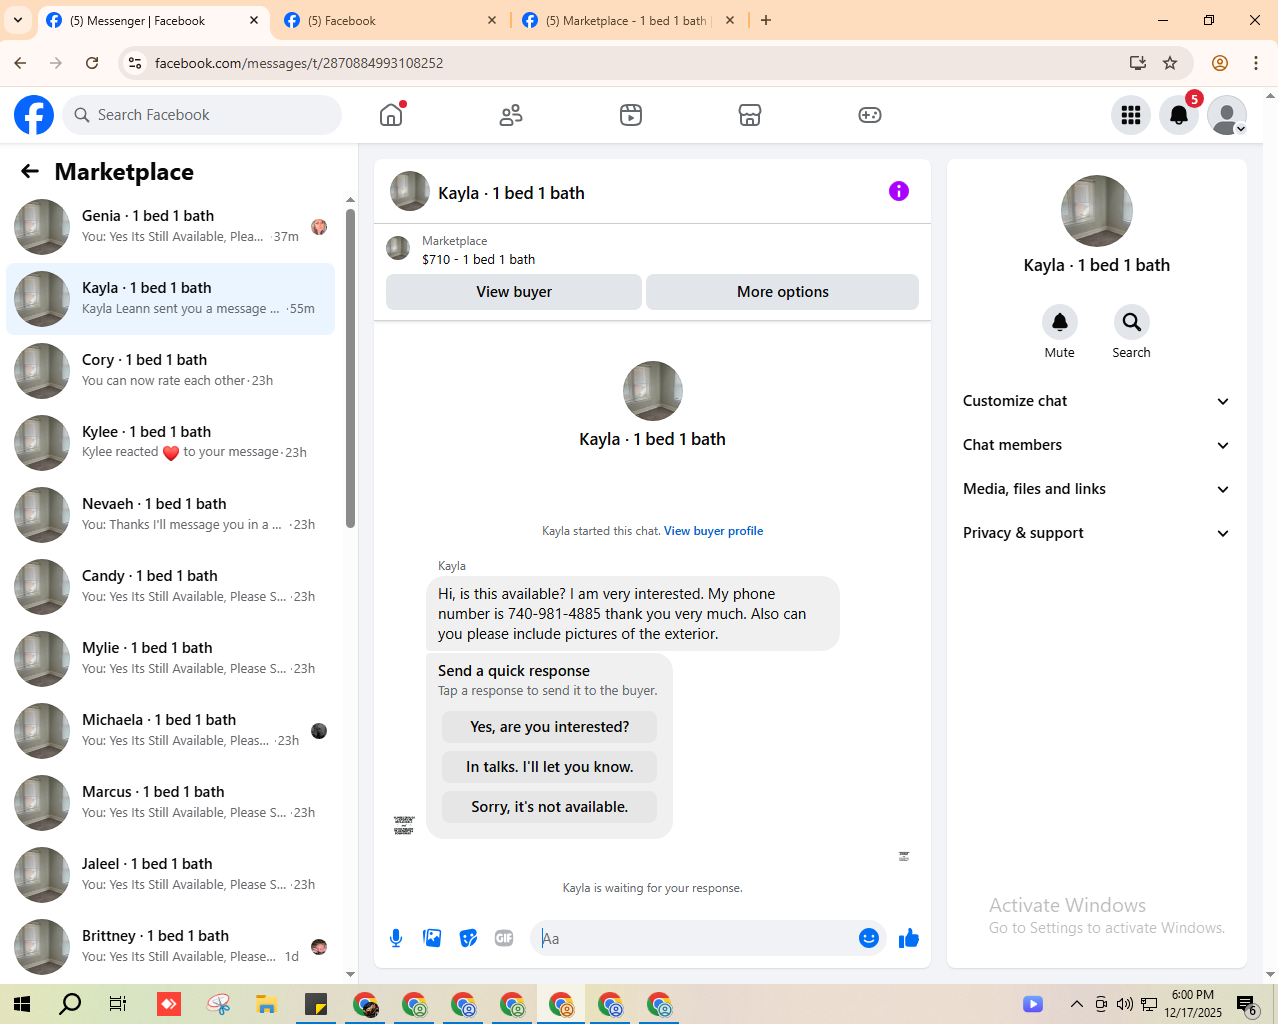
Task: Open Cory · 1 bed 1 bath conversation
Action: (171, 371)
